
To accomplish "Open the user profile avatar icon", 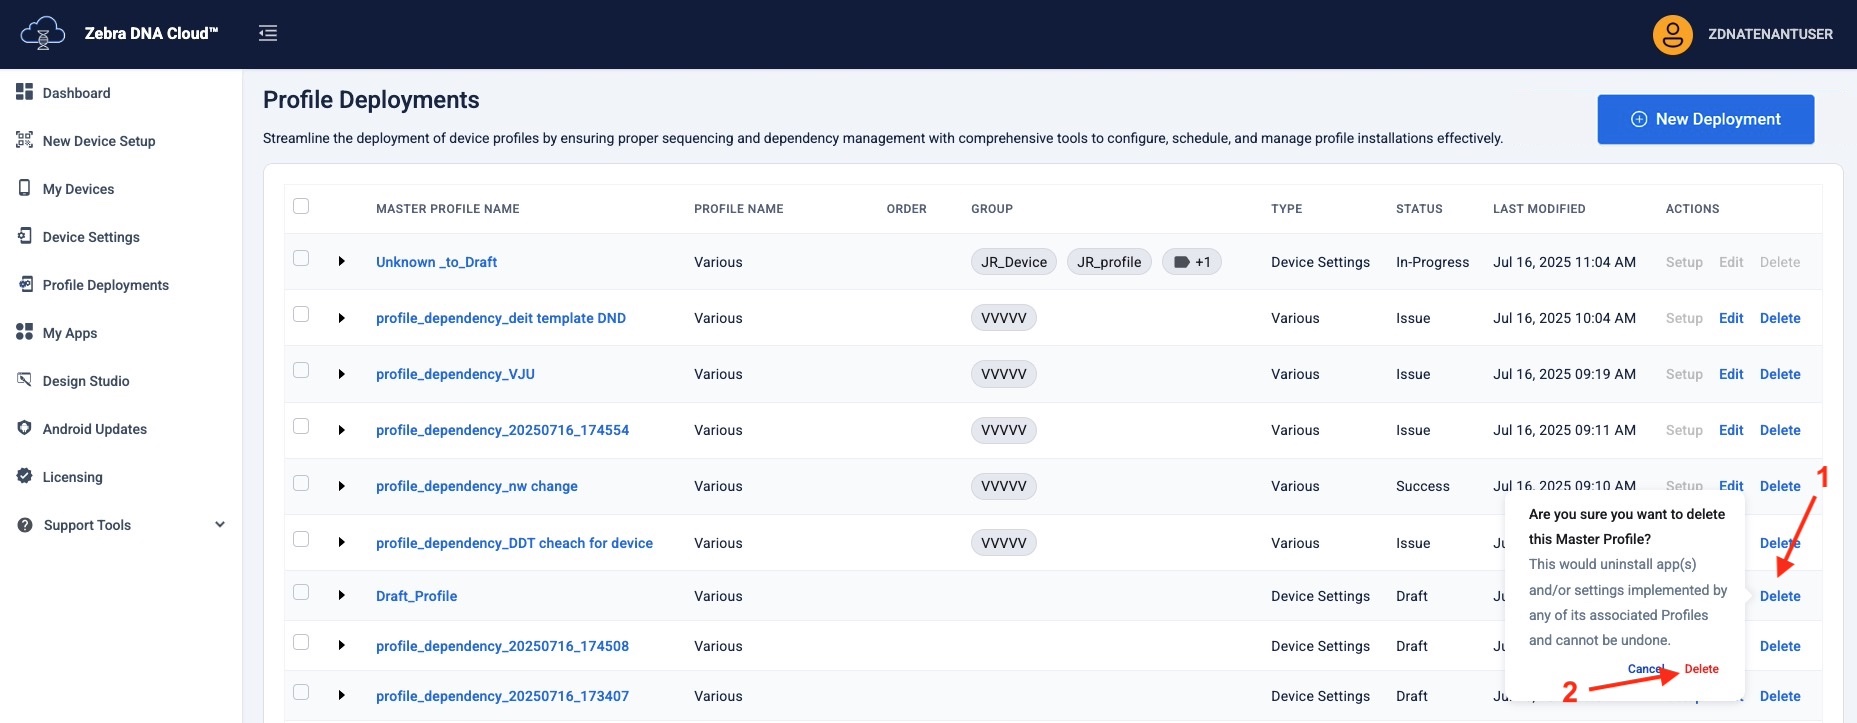I will (x=1672, y=34).
